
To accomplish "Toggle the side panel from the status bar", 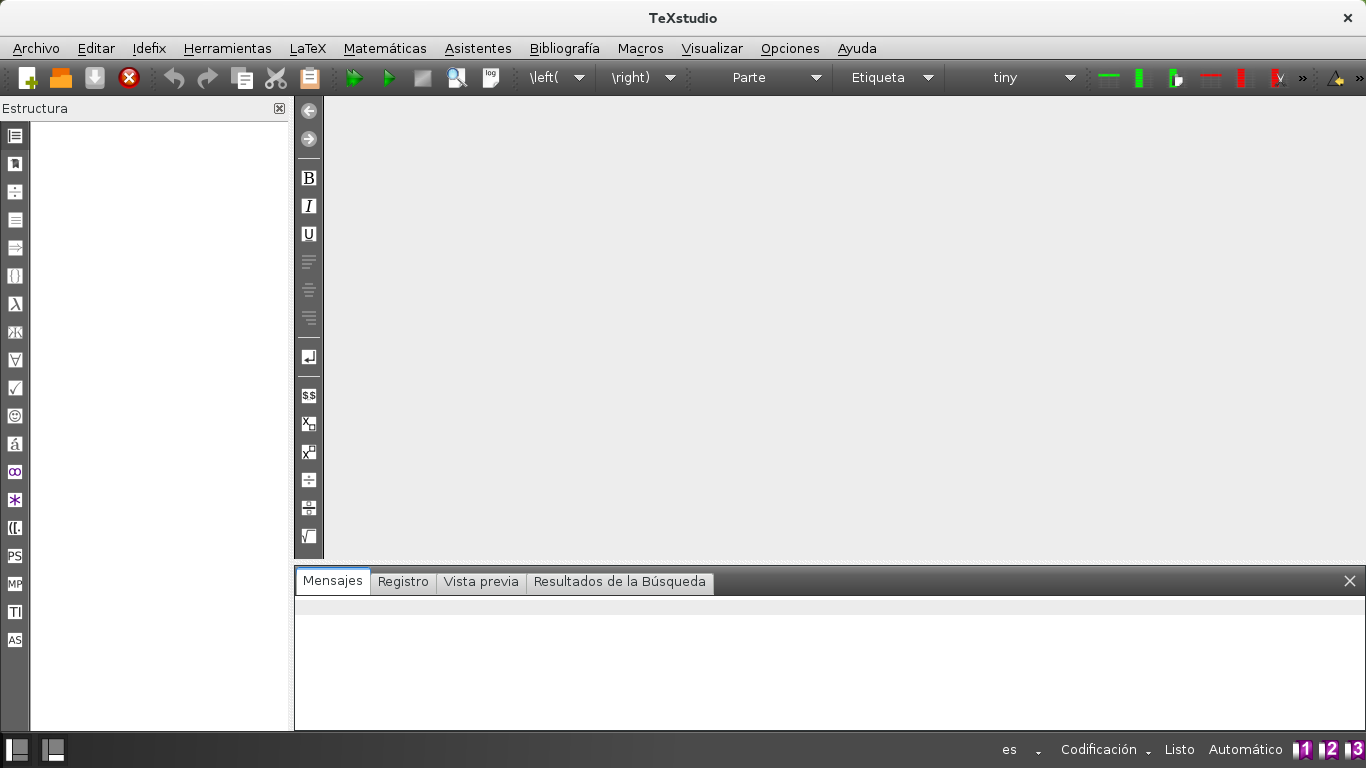I will [17, 750].
